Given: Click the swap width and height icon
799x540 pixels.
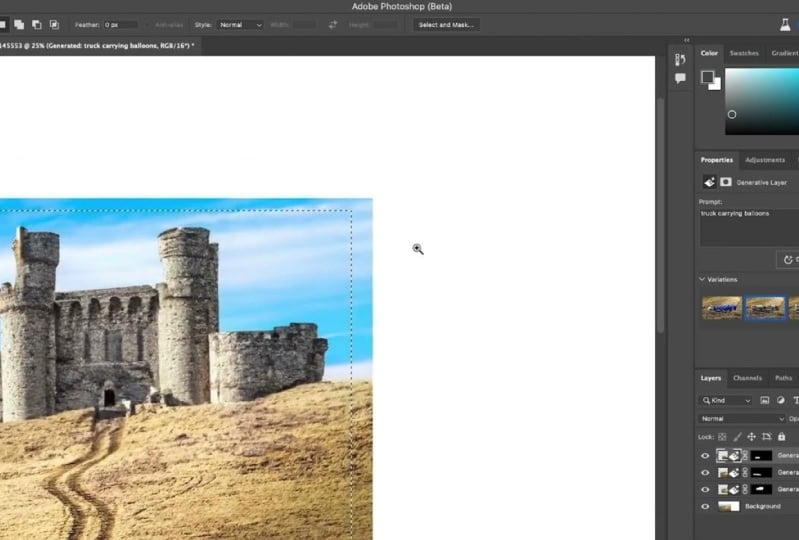Looking at the screenshot, I should click(x=333, y=24).
